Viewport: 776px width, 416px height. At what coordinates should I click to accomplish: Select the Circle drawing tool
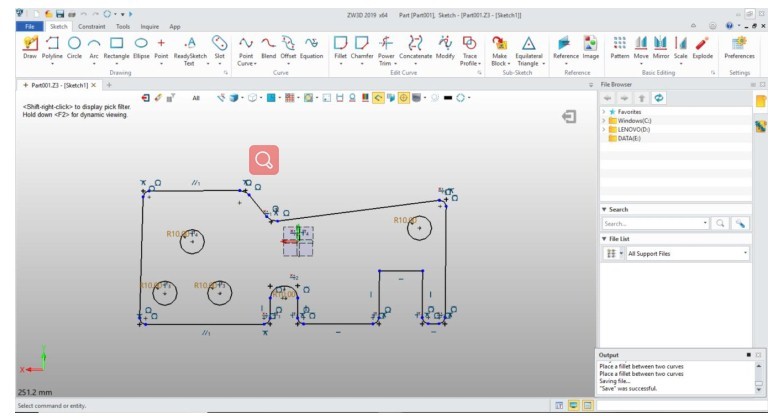coord(74,44)
